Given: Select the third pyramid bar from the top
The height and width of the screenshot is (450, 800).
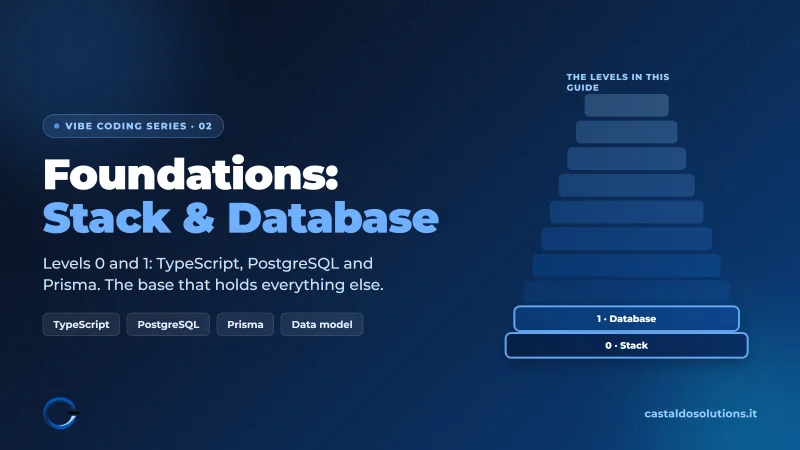Looking at the screenshot, I should pos(627,159).
